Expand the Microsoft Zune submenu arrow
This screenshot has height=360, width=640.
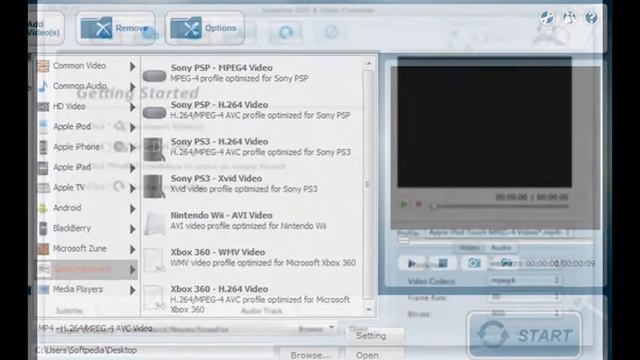click(x=132, y=249)
